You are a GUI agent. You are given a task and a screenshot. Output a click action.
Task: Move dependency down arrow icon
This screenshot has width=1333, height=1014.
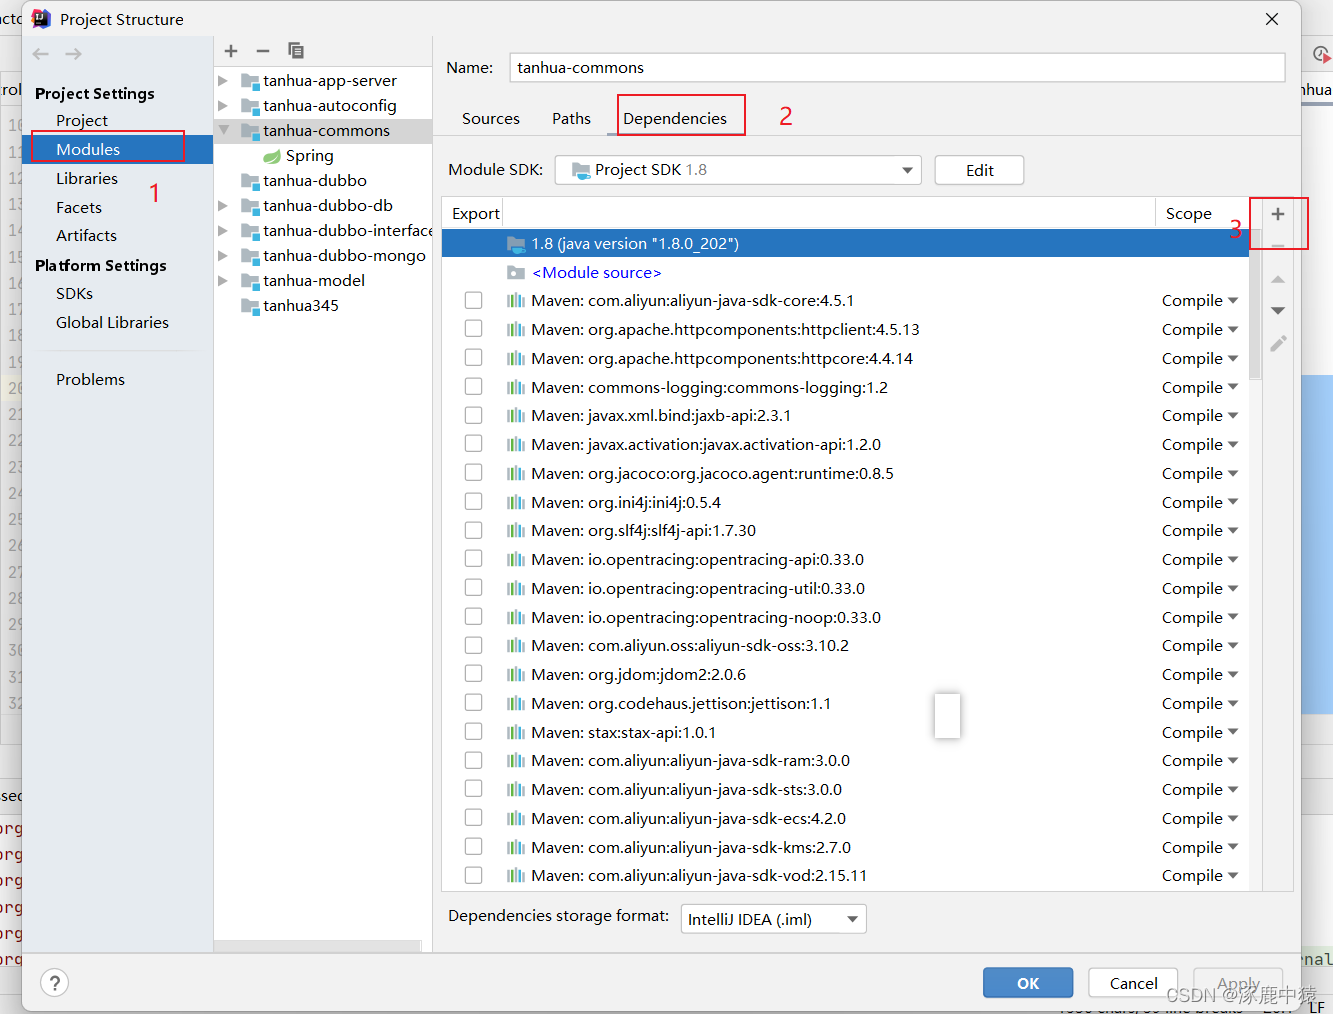(1277, 311)
